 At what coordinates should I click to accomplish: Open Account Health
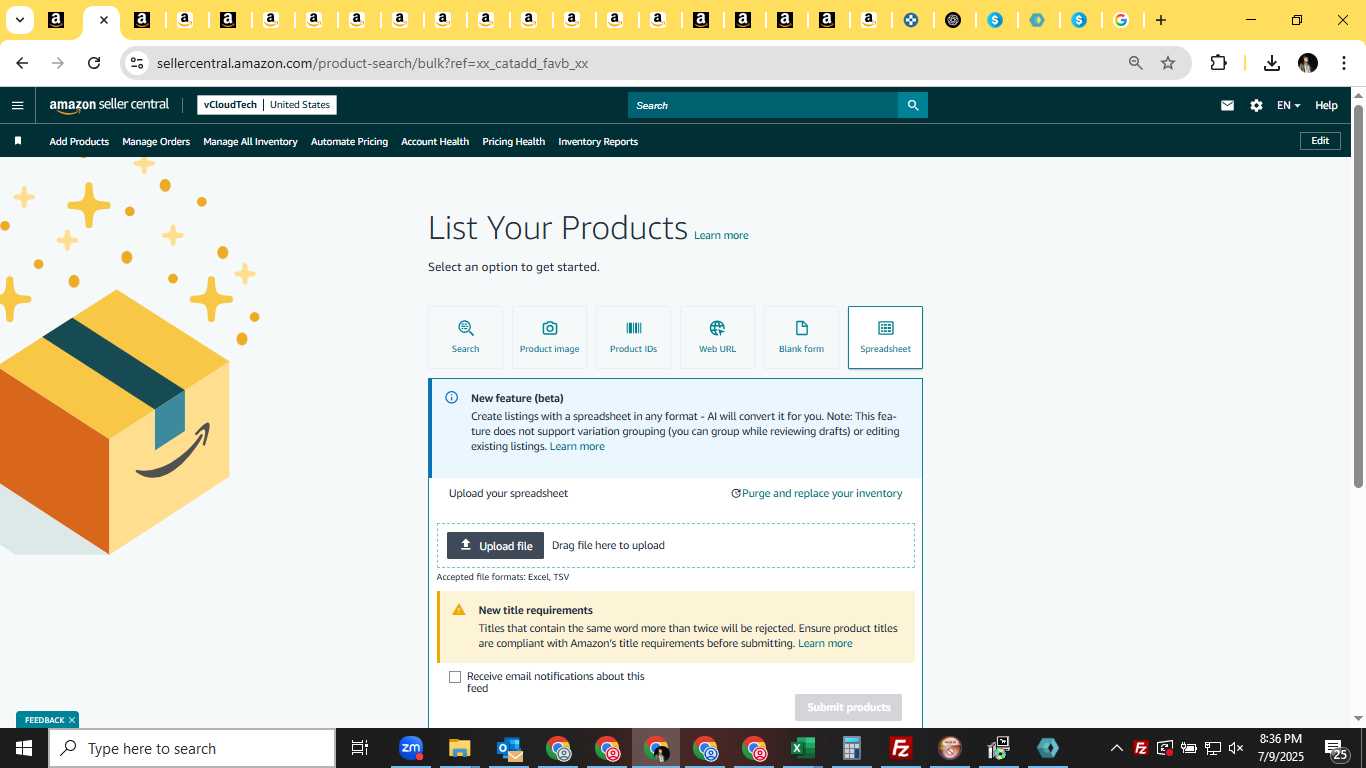435,142
